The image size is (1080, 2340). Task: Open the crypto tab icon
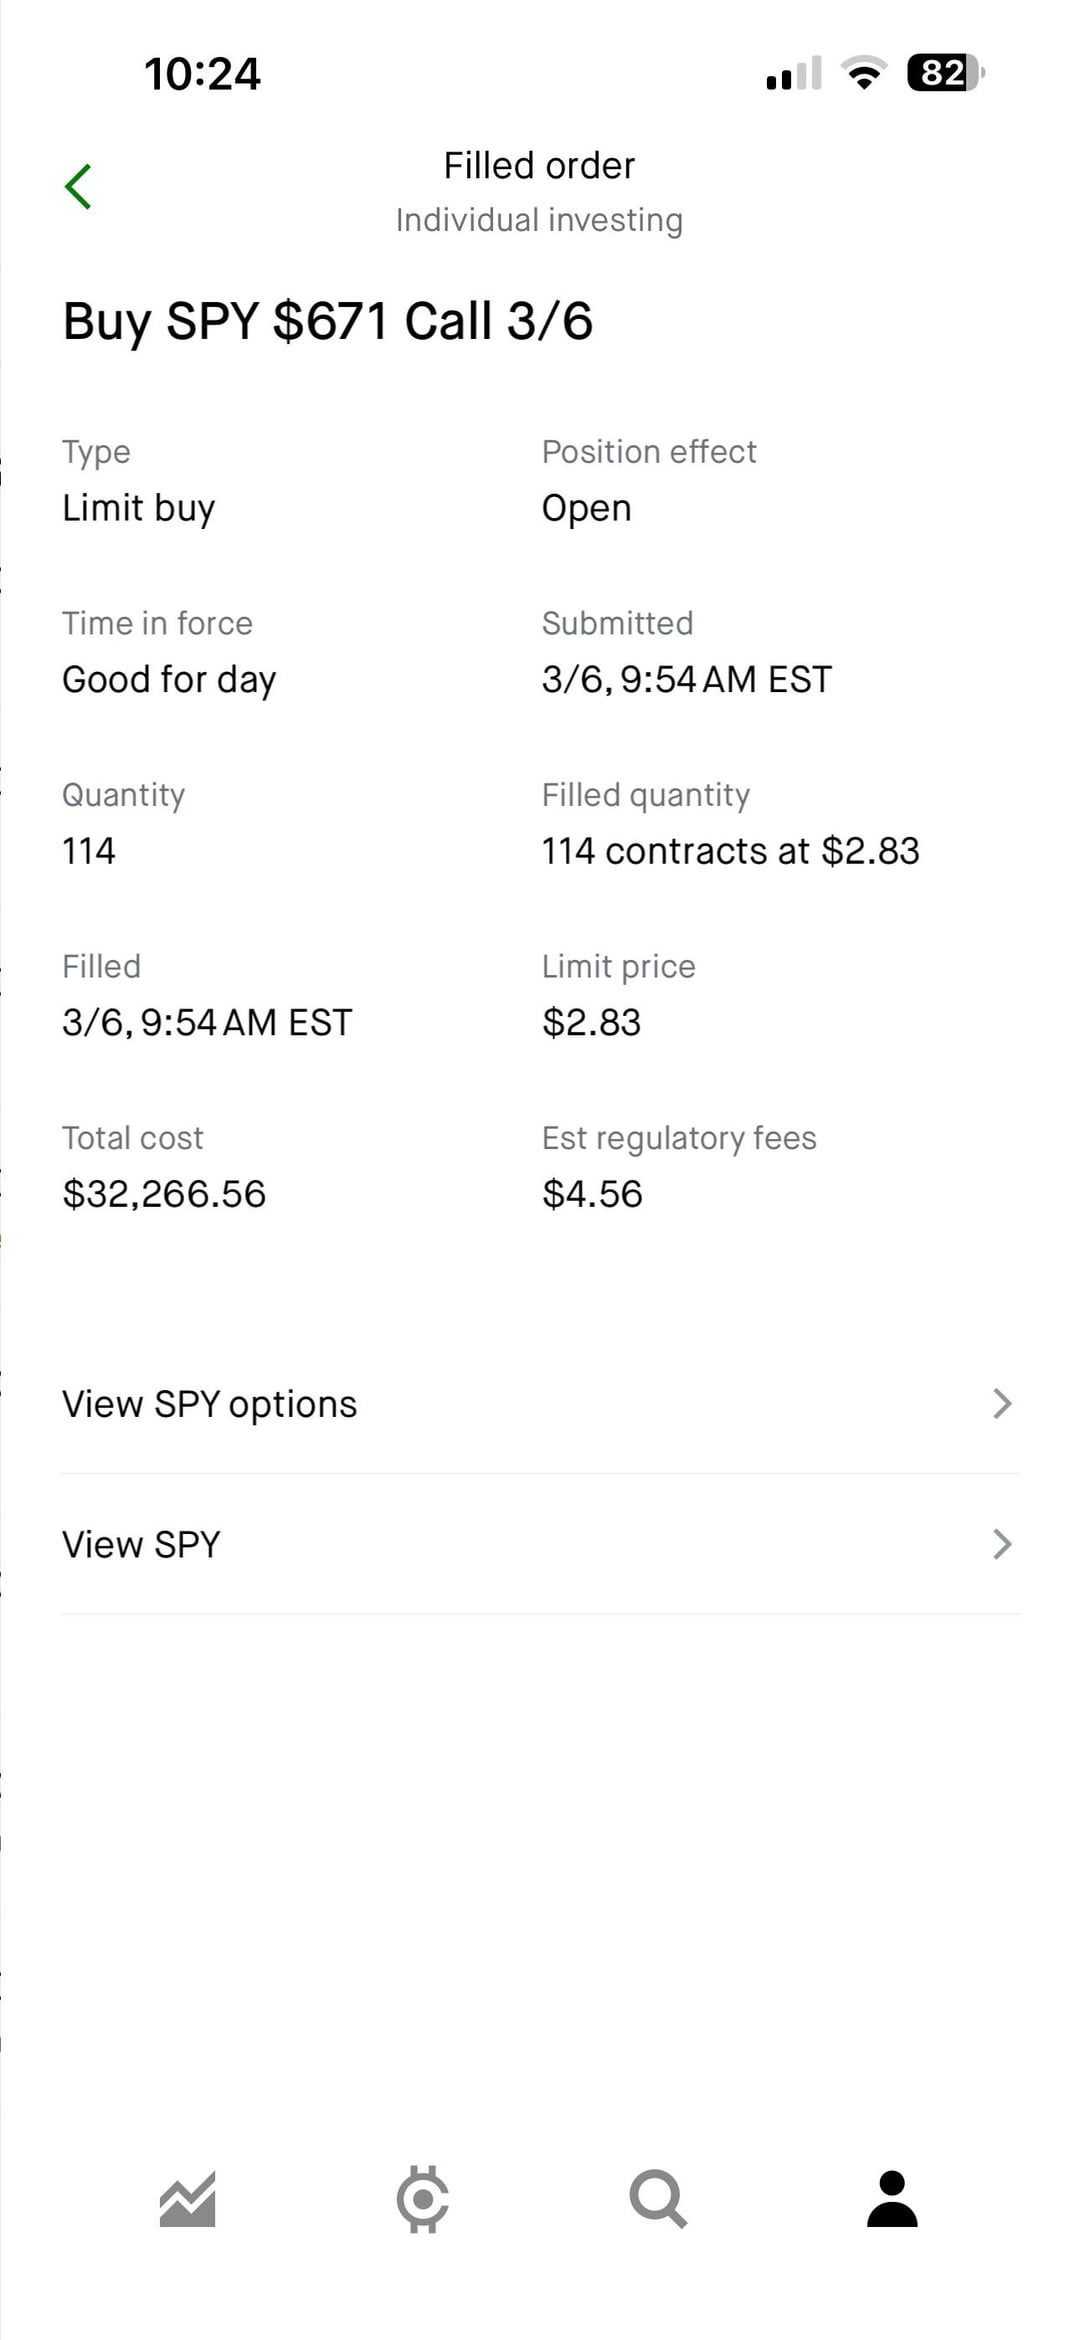click(x=423, y=2199)
